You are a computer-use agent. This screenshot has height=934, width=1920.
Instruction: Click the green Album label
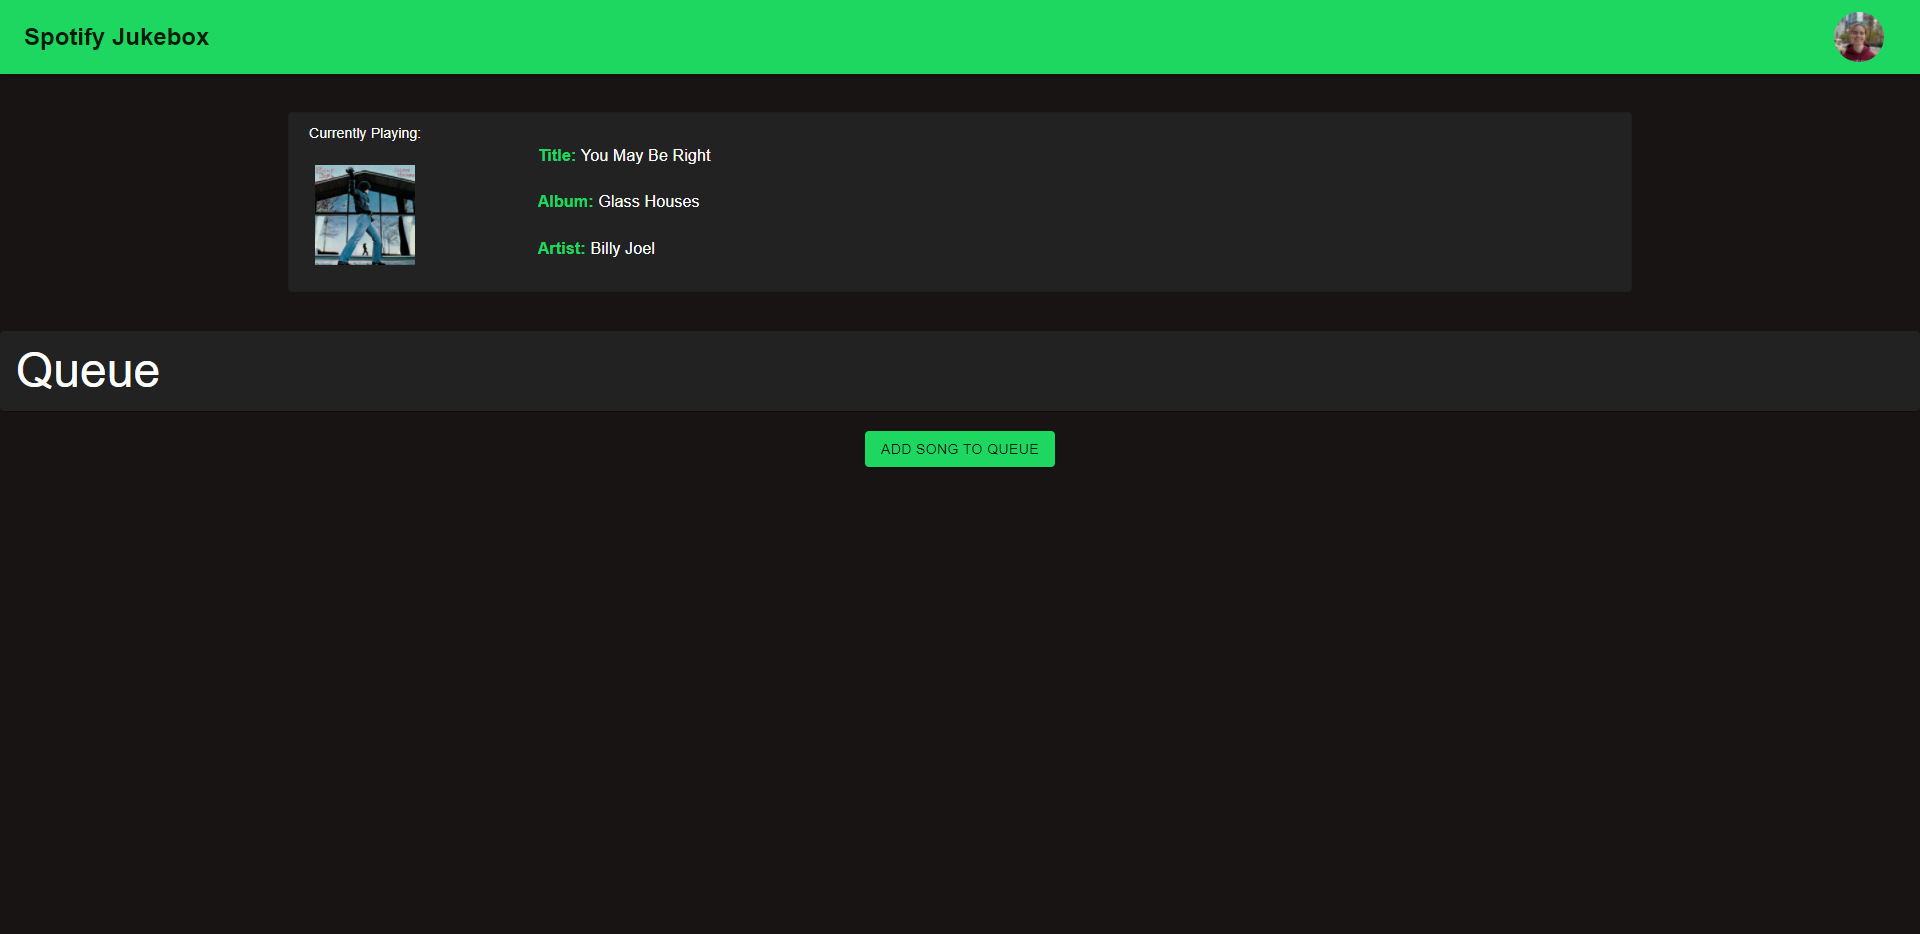point(565,201)
